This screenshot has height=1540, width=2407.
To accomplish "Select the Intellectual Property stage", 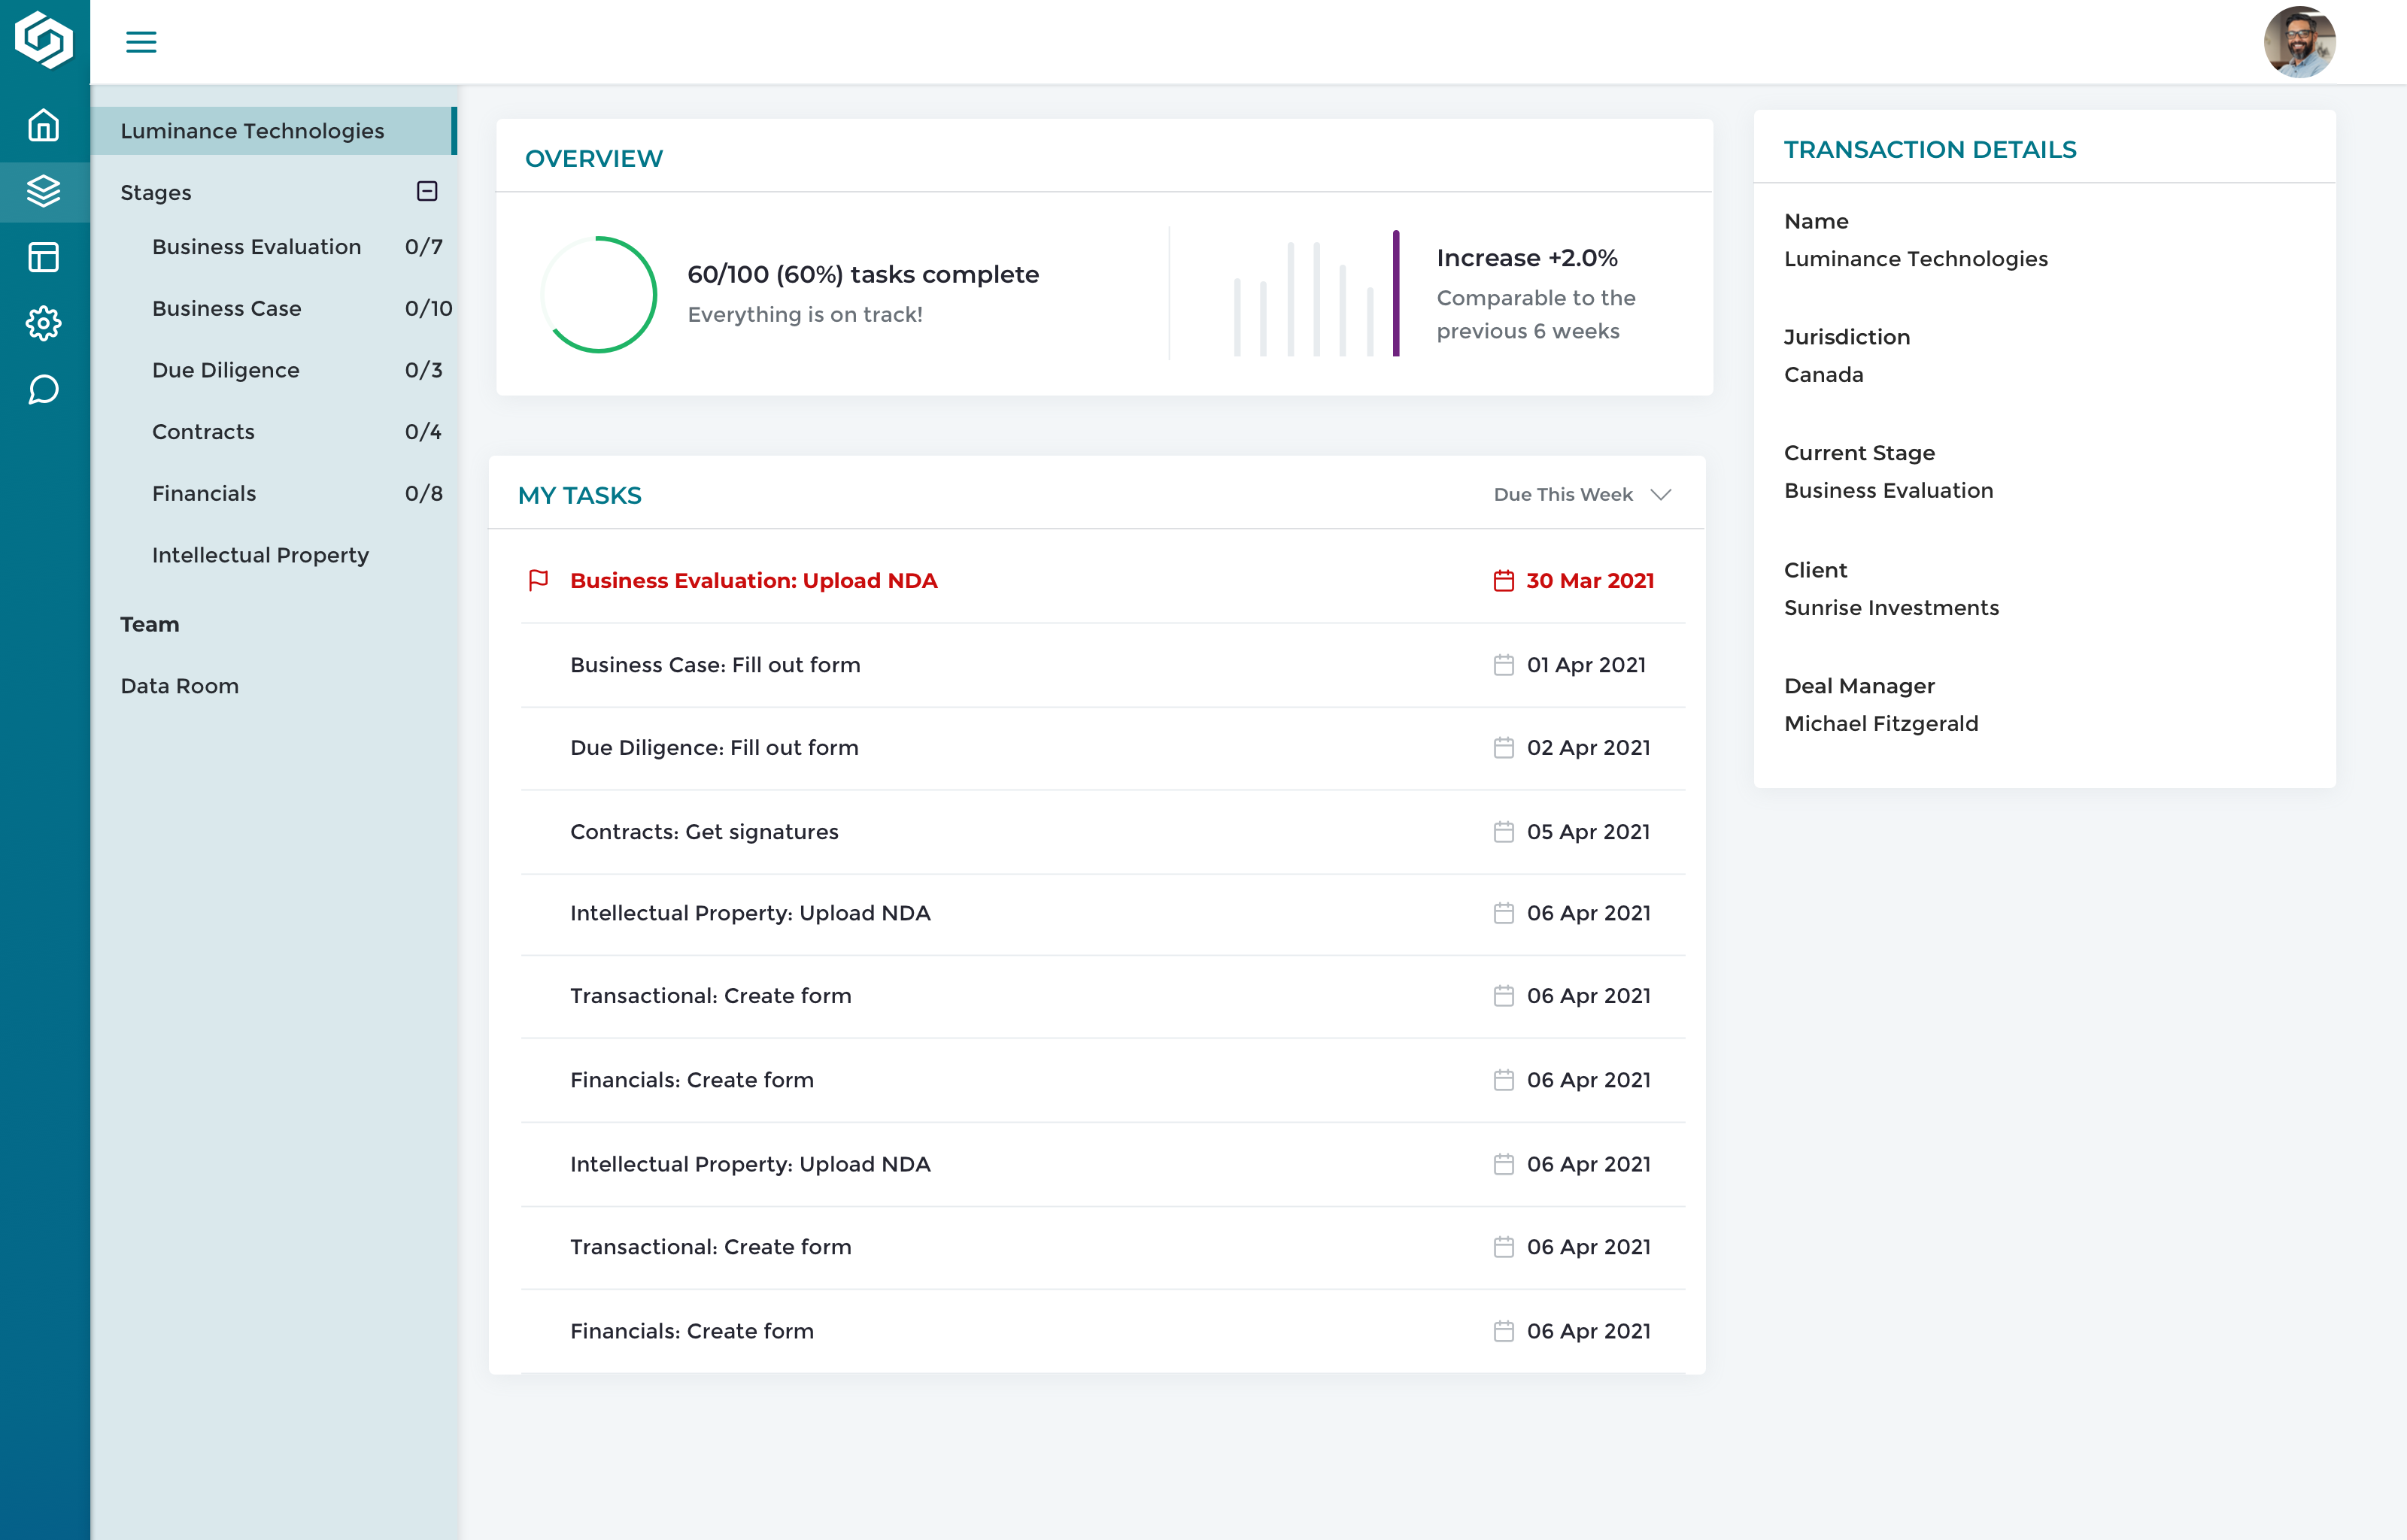I will pos(260,555).
